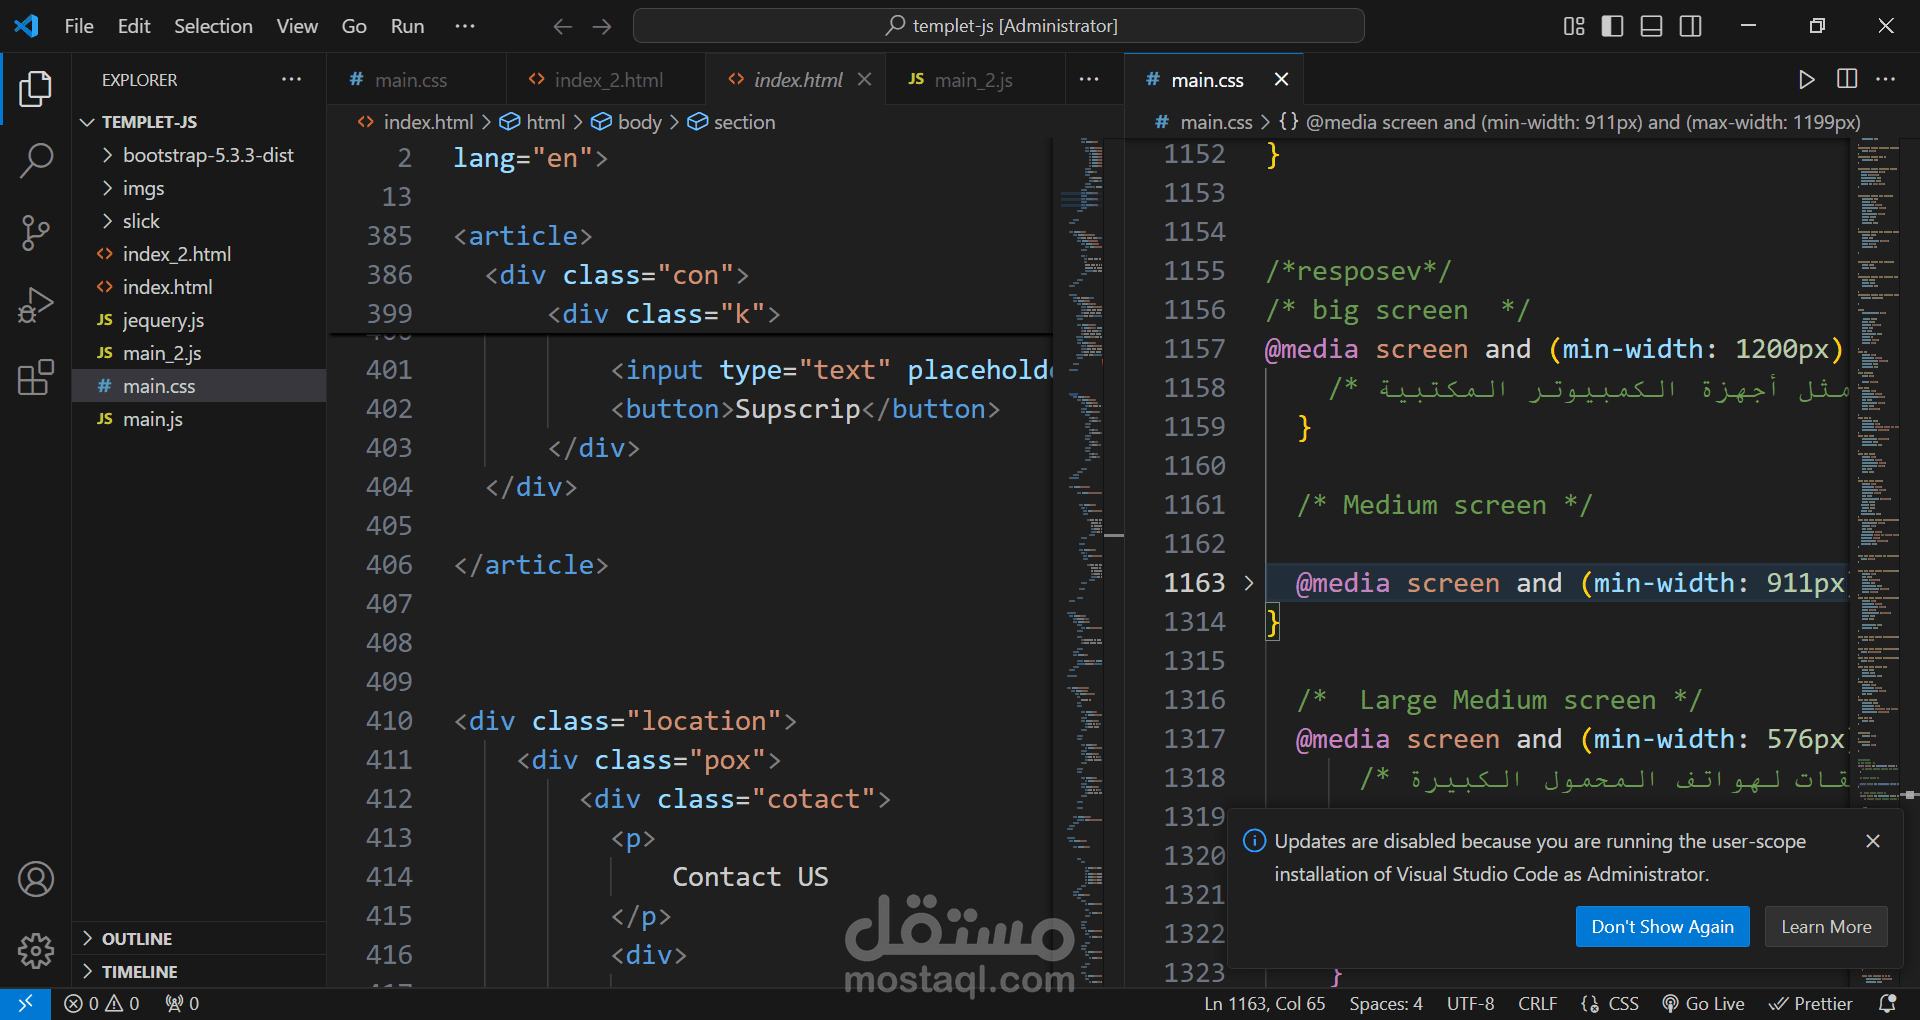Close the update notification toast
This screenshot has height=1020, width=1920.
coord(1873,841)
